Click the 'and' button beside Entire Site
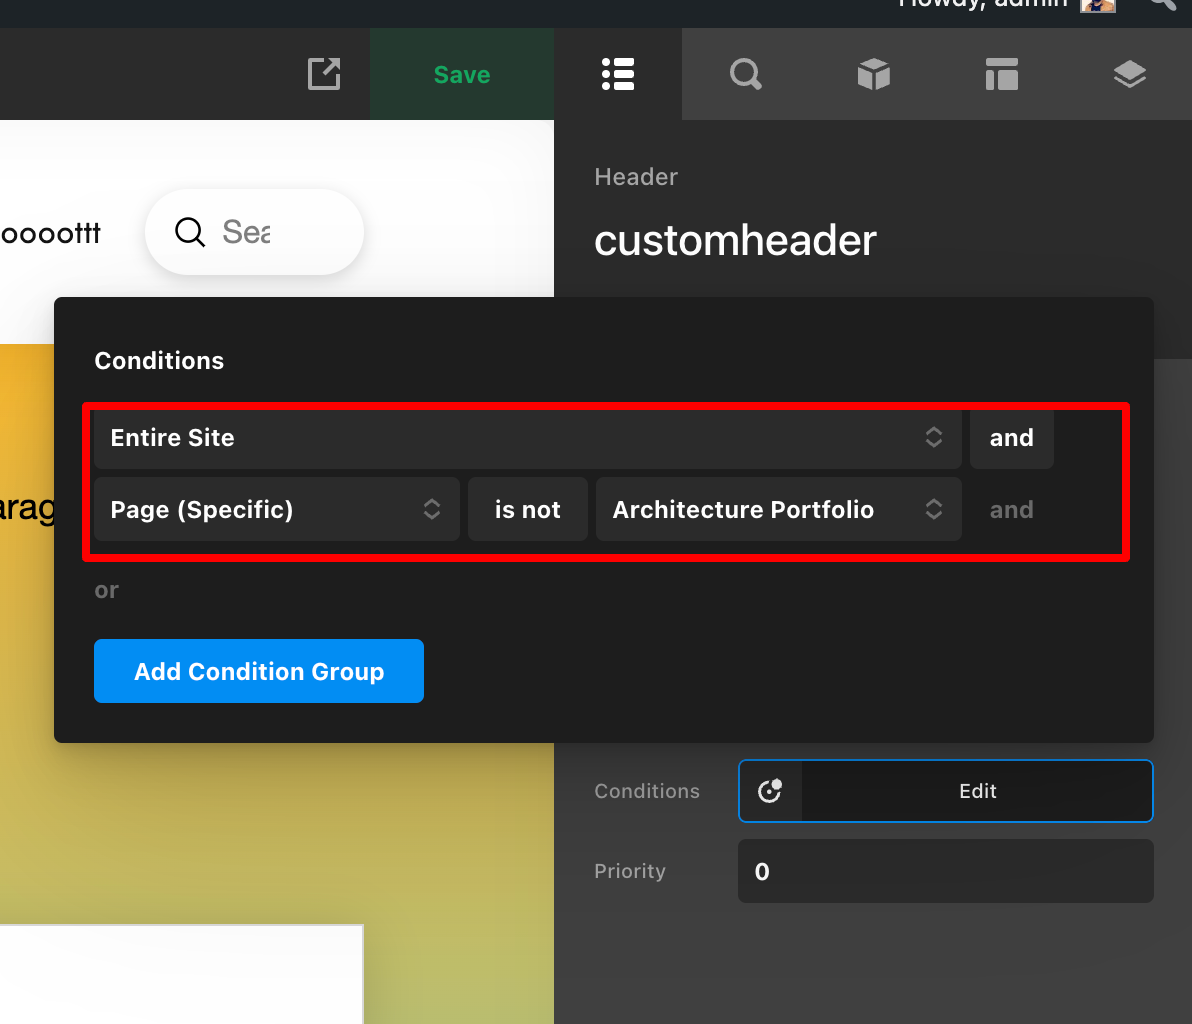 [x=1011, y=438]
